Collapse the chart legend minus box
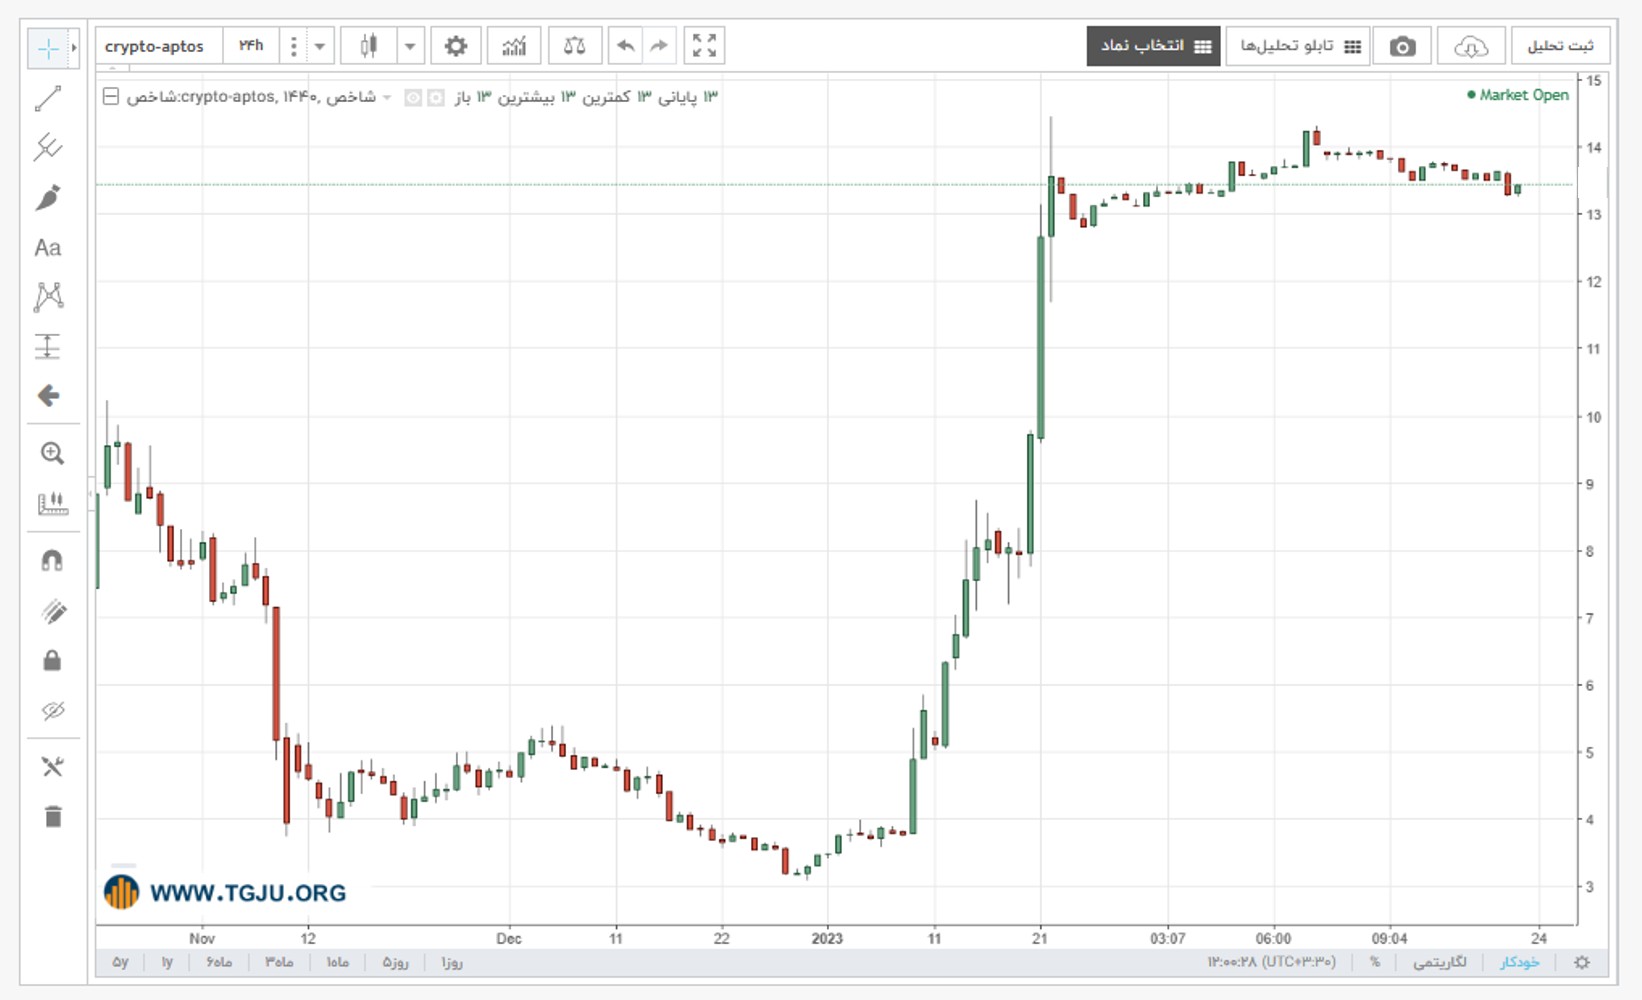 (x=111, y=97)
